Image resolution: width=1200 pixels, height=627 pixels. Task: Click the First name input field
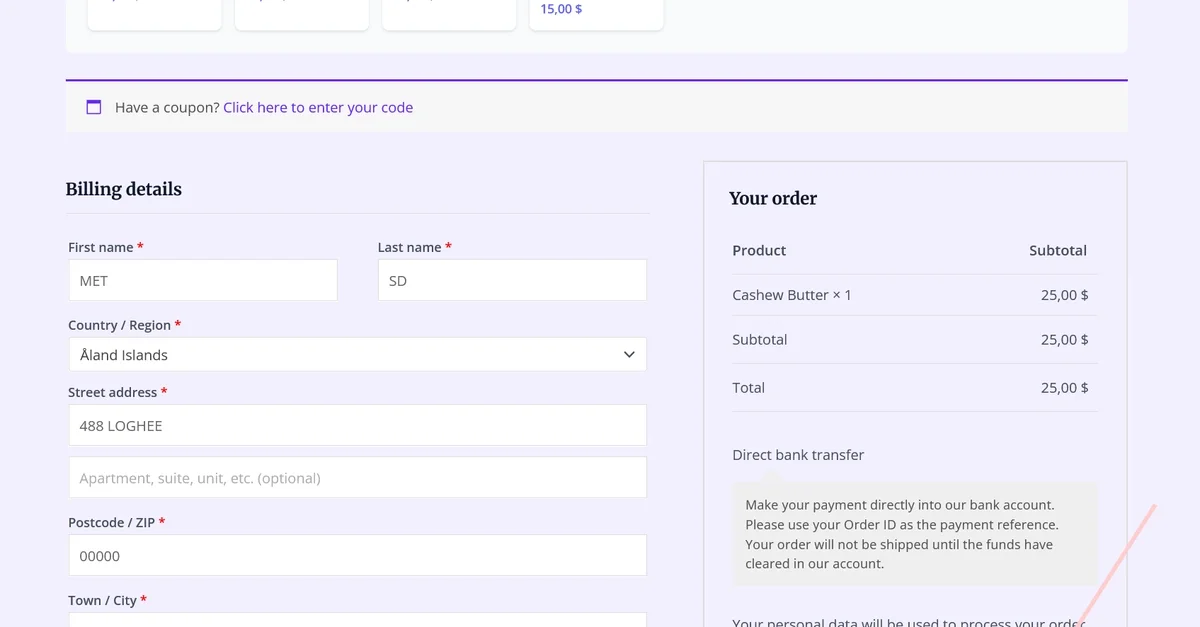click(203, 281)
